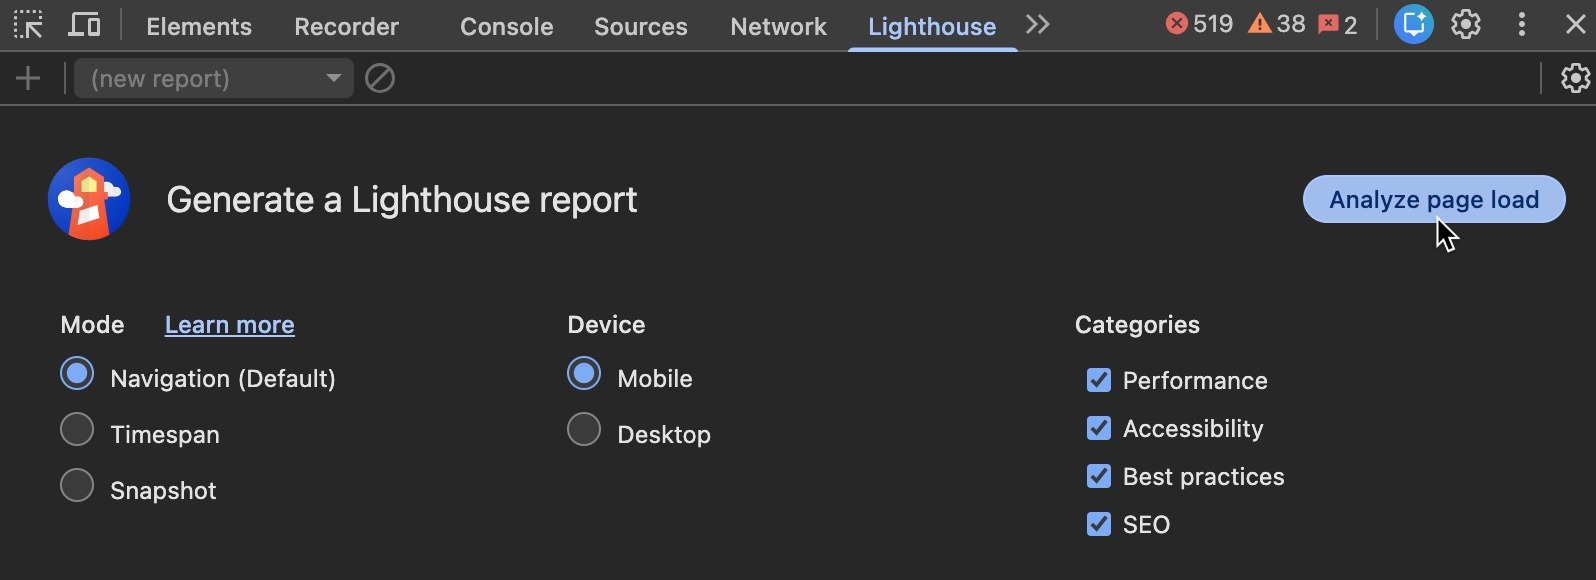Select the Lighthouse tab
1596x580 pixels.
[932, 26]
